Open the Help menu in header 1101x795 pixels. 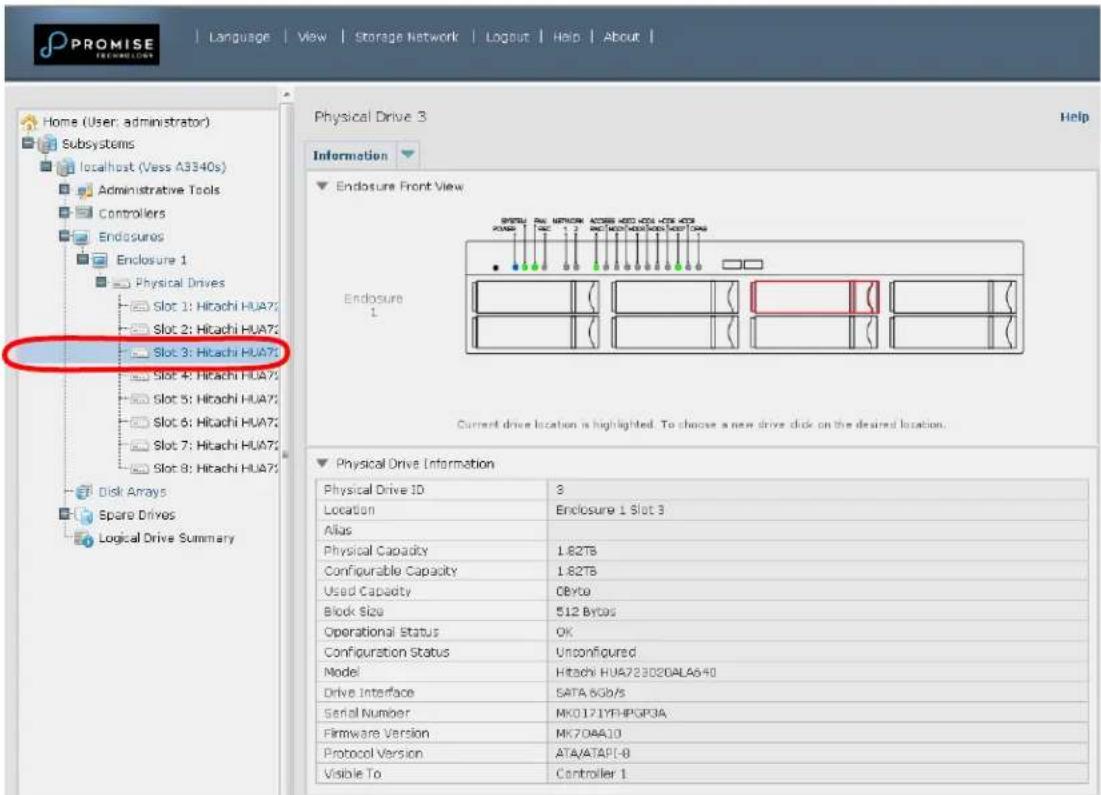(x=567, y=37)
